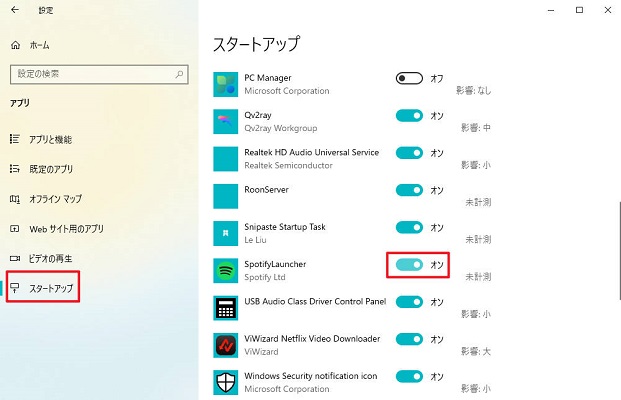The width and height of the screenshot is (621, 400).
Task: Click the Spotify Ltd publisher text
Action: [265, 277]
